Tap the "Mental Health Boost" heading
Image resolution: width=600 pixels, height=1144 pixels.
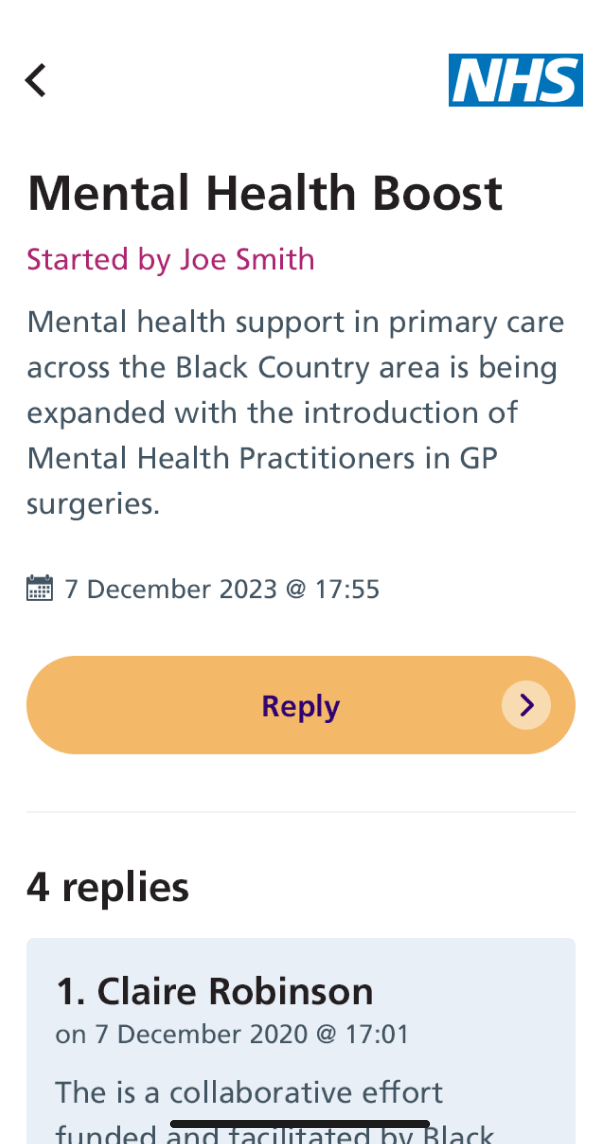click(x=264, y=193)
